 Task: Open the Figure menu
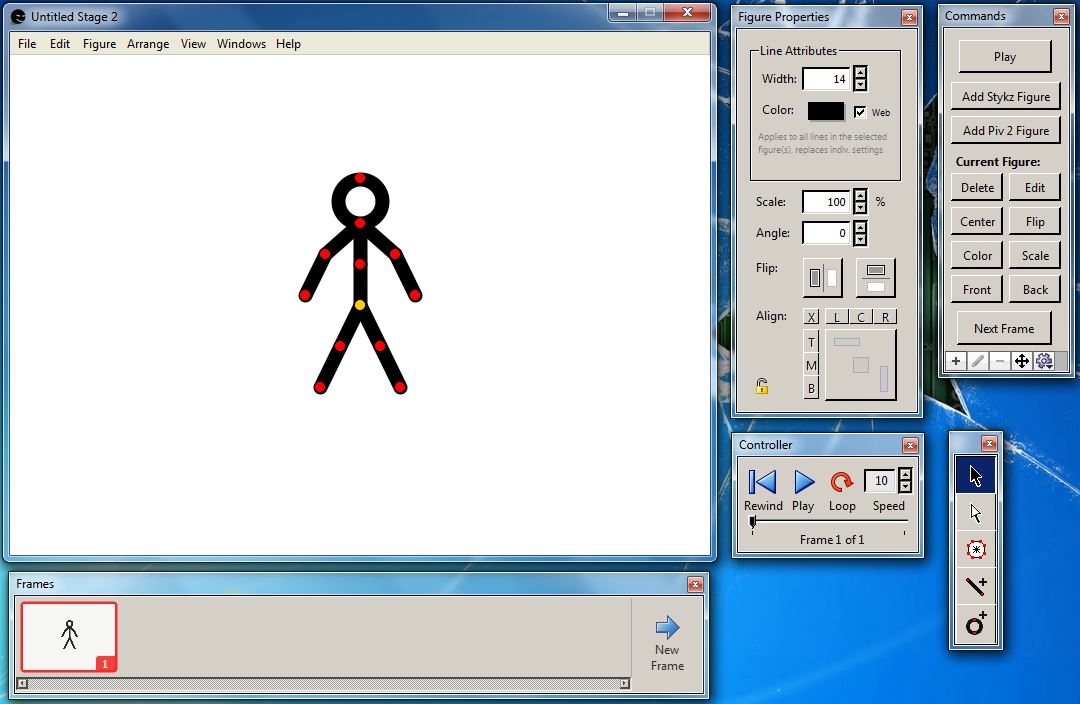coord(99,44)
